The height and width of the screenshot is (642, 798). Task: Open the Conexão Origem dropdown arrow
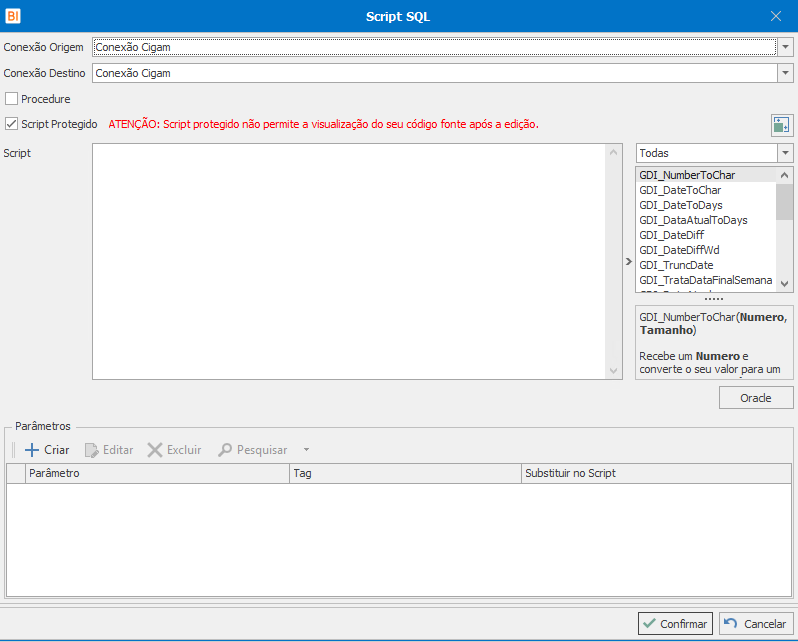(x=785, y=47)
